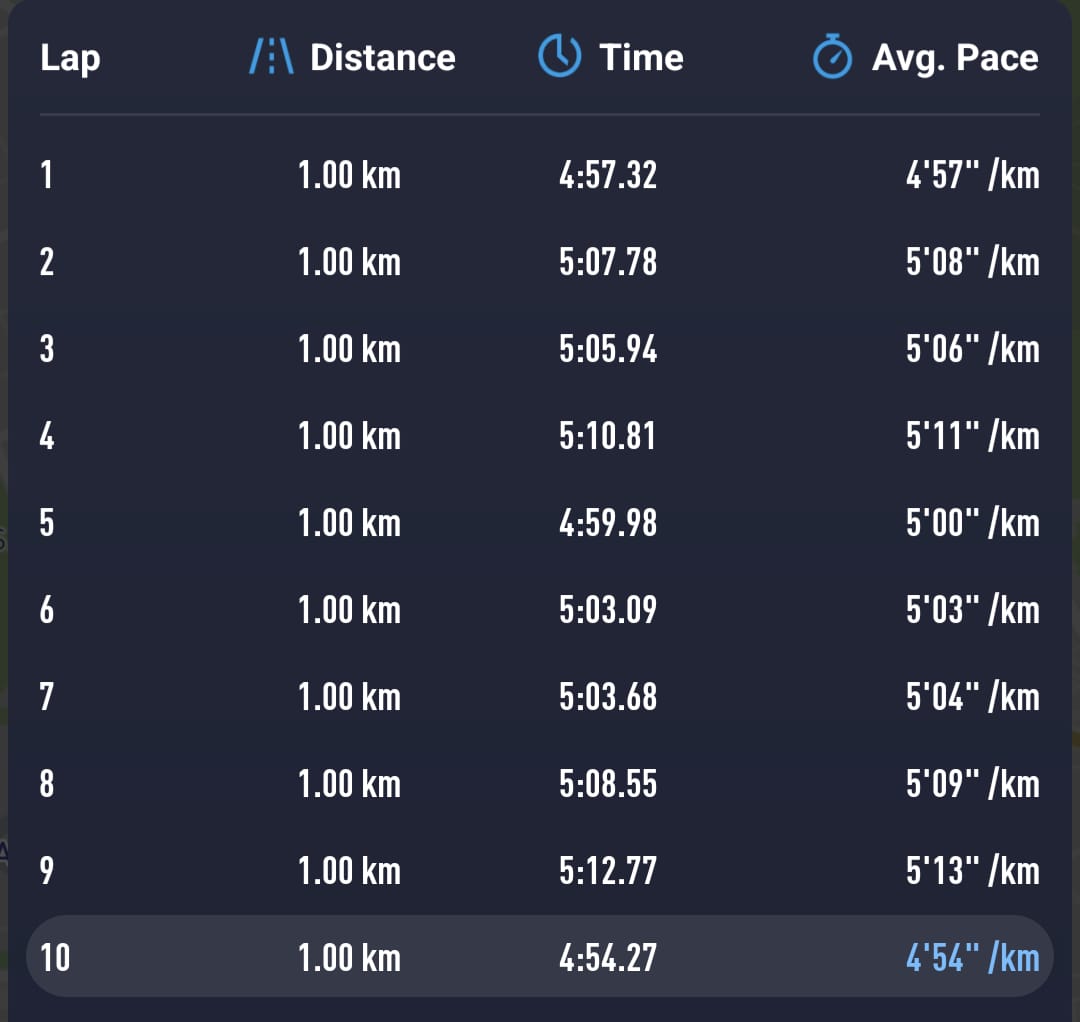Select lap 1 row number
1080x1022 pixels.
click(46, 176)
